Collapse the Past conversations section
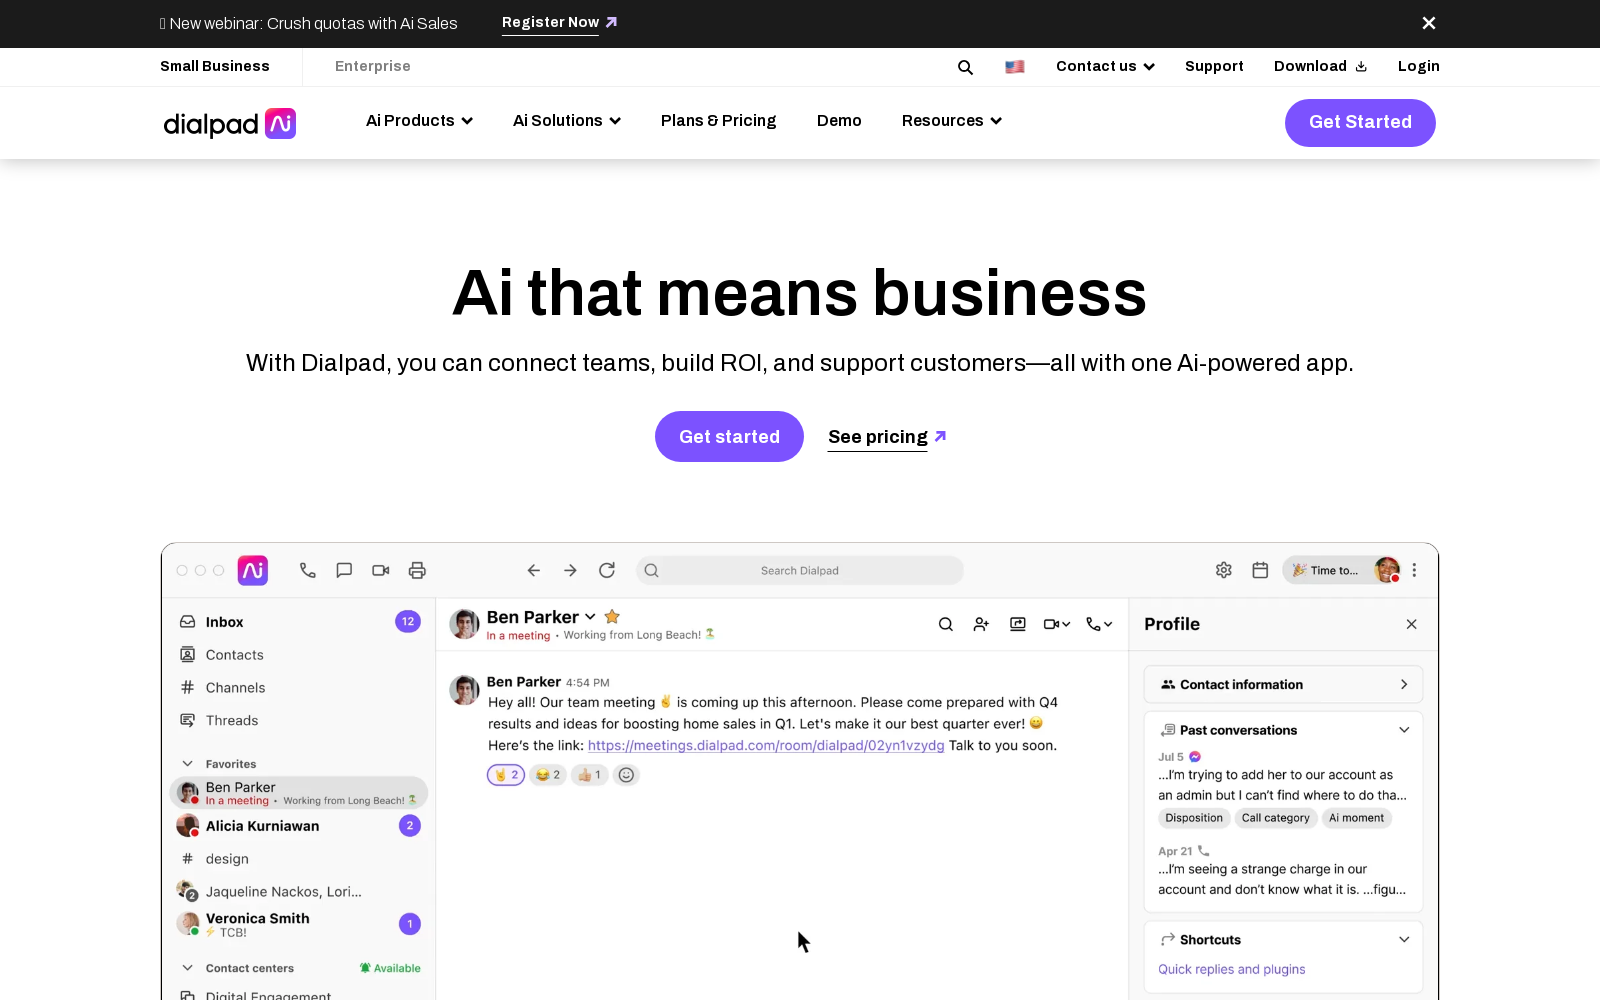The height and width of the screenshot is (1000, 1600). 1404,730
